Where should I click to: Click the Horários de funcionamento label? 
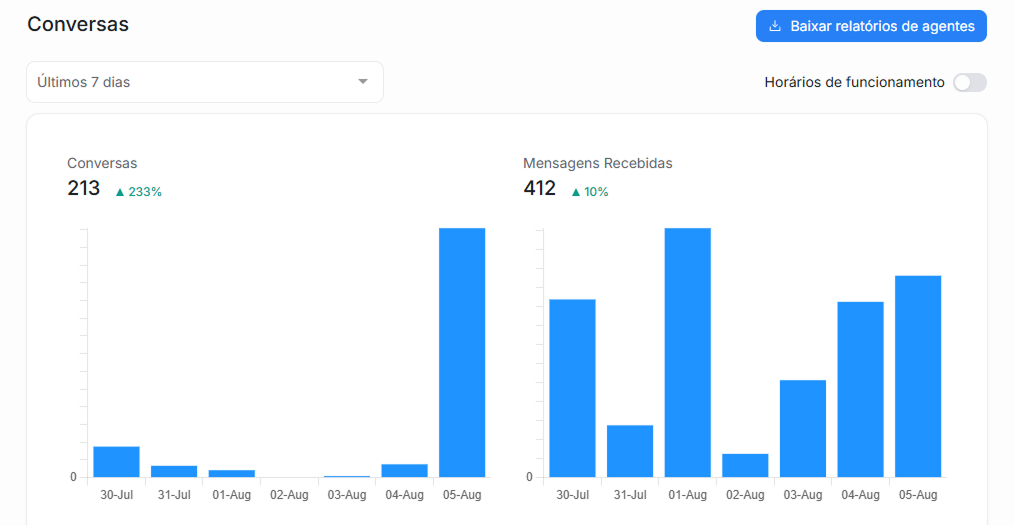[x=854, y=82]
